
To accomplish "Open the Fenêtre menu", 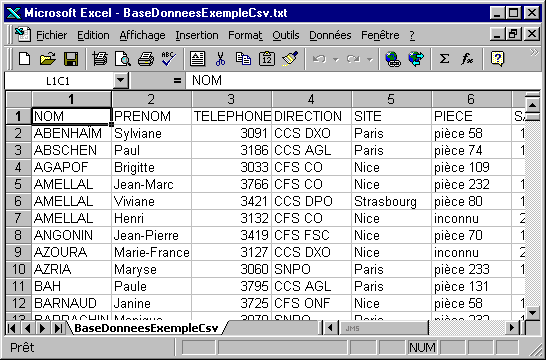I will (380, 35).
